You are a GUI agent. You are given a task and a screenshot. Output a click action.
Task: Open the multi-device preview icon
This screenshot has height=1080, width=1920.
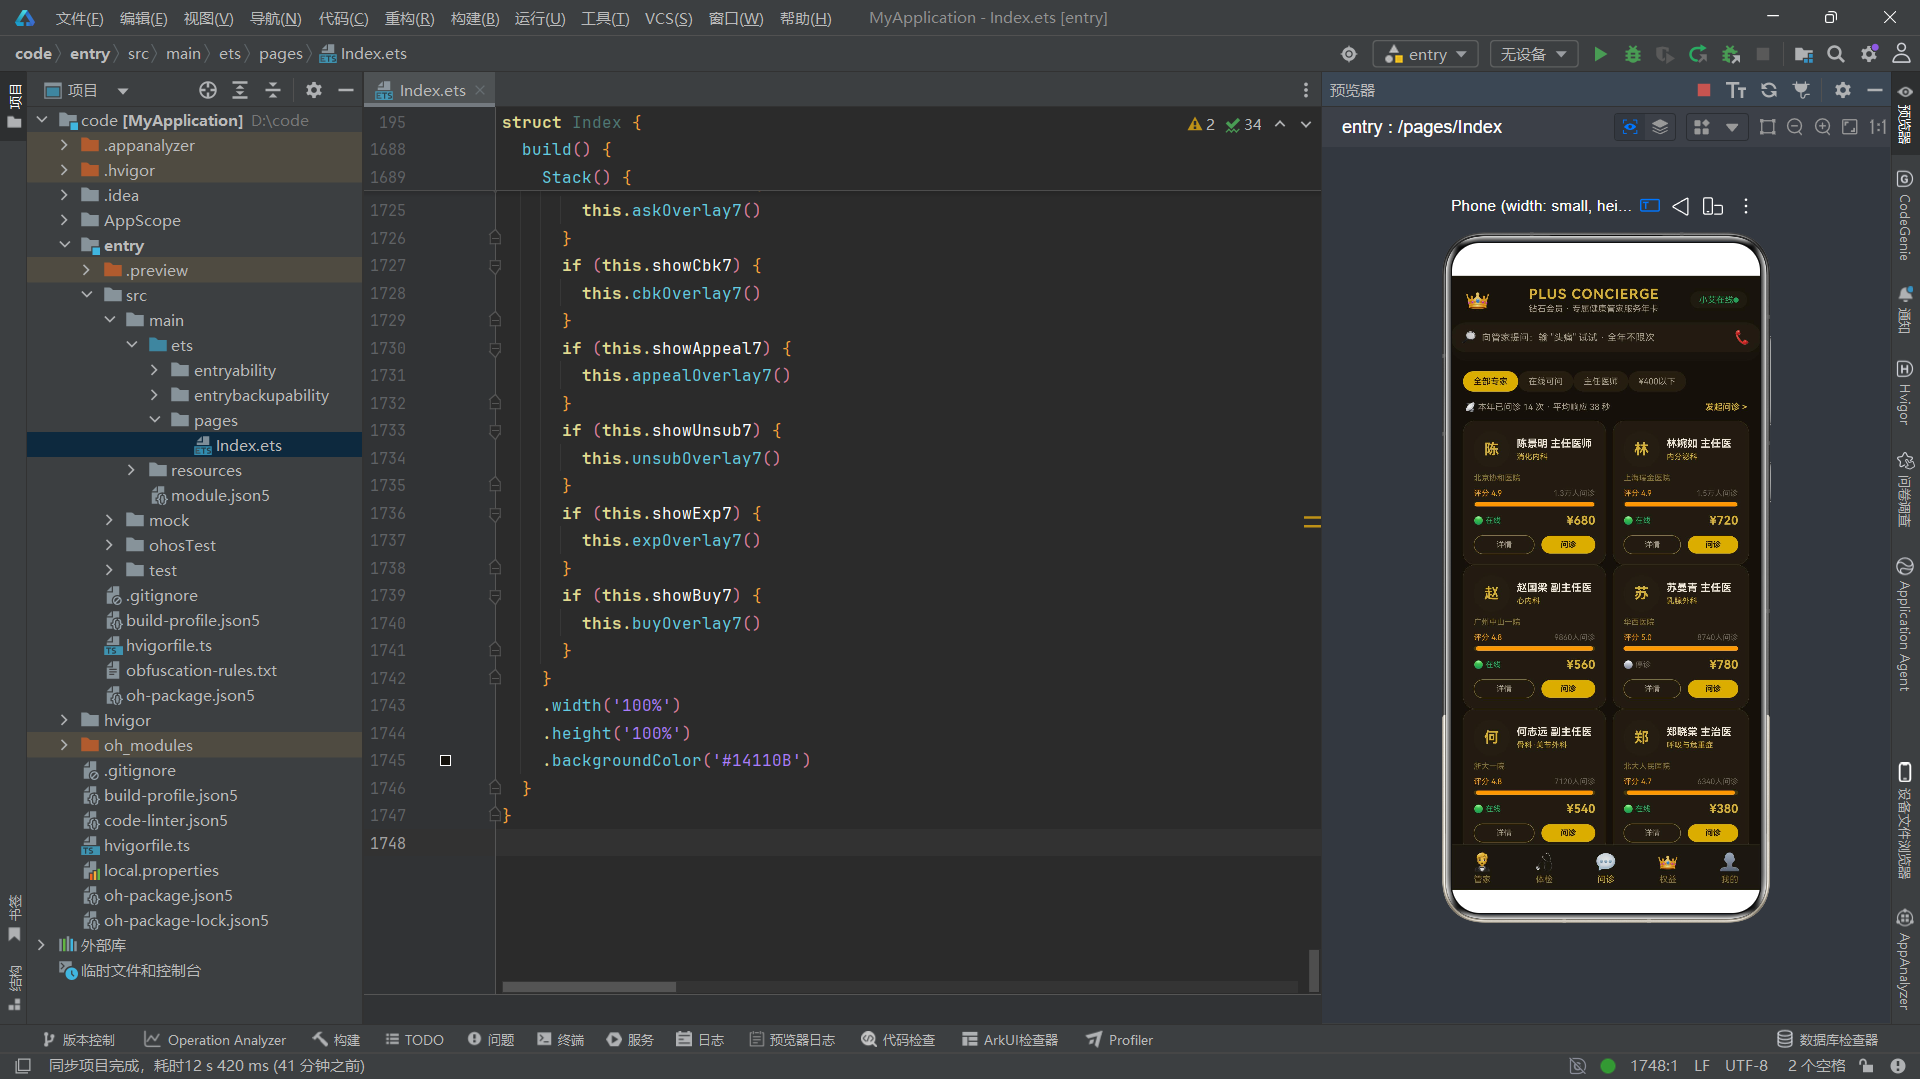coord(1713,206)
